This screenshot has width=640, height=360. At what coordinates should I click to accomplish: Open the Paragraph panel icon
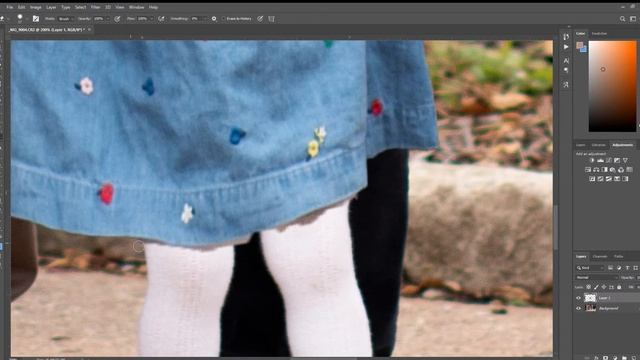point(566,71)
